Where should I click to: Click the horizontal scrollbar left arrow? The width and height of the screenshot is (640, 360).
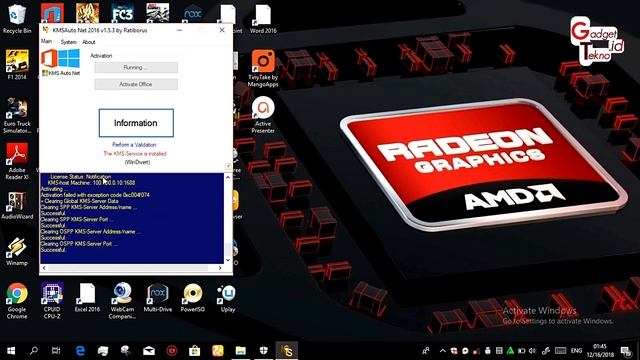click(x=44, y=268)
